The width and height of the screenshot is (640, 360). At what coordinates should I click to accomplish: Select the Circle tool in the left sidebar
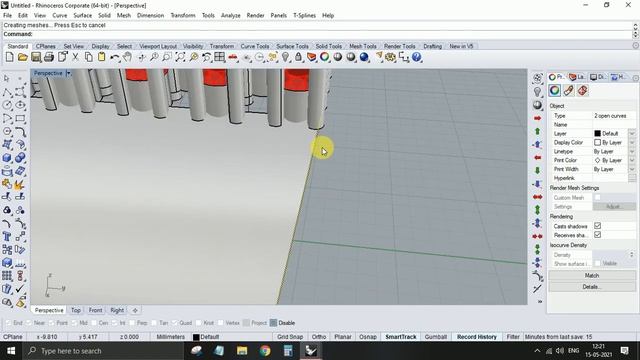click(x=7, y=105)
